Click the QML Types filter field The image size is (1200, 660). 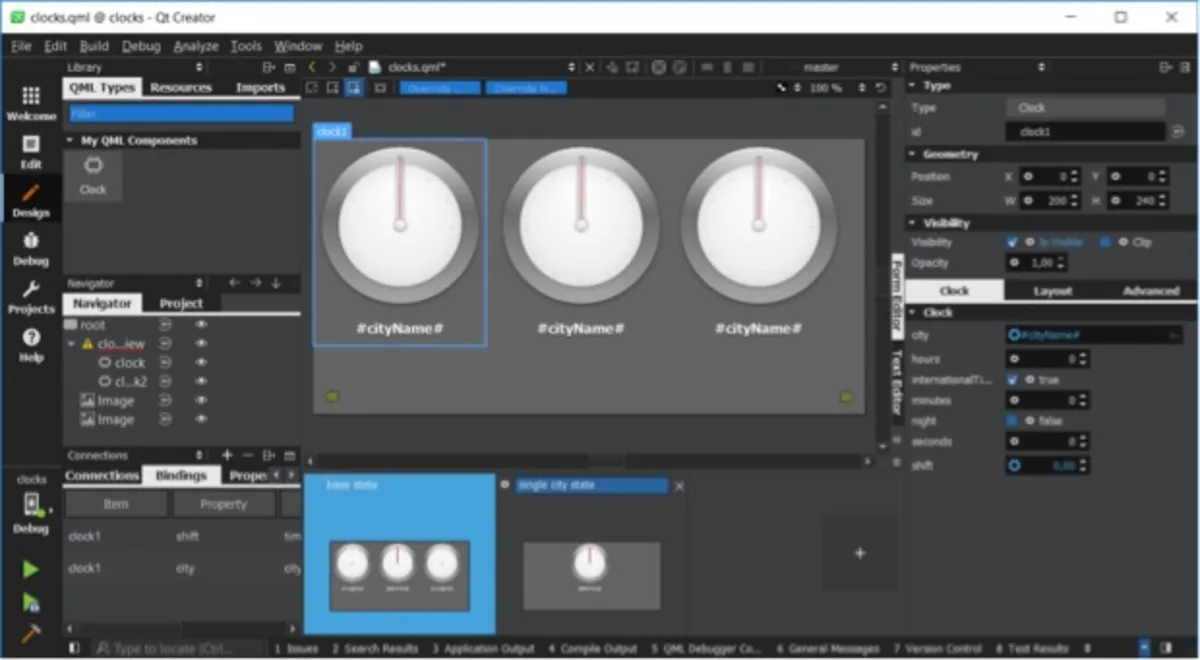[x=181, y=114]
